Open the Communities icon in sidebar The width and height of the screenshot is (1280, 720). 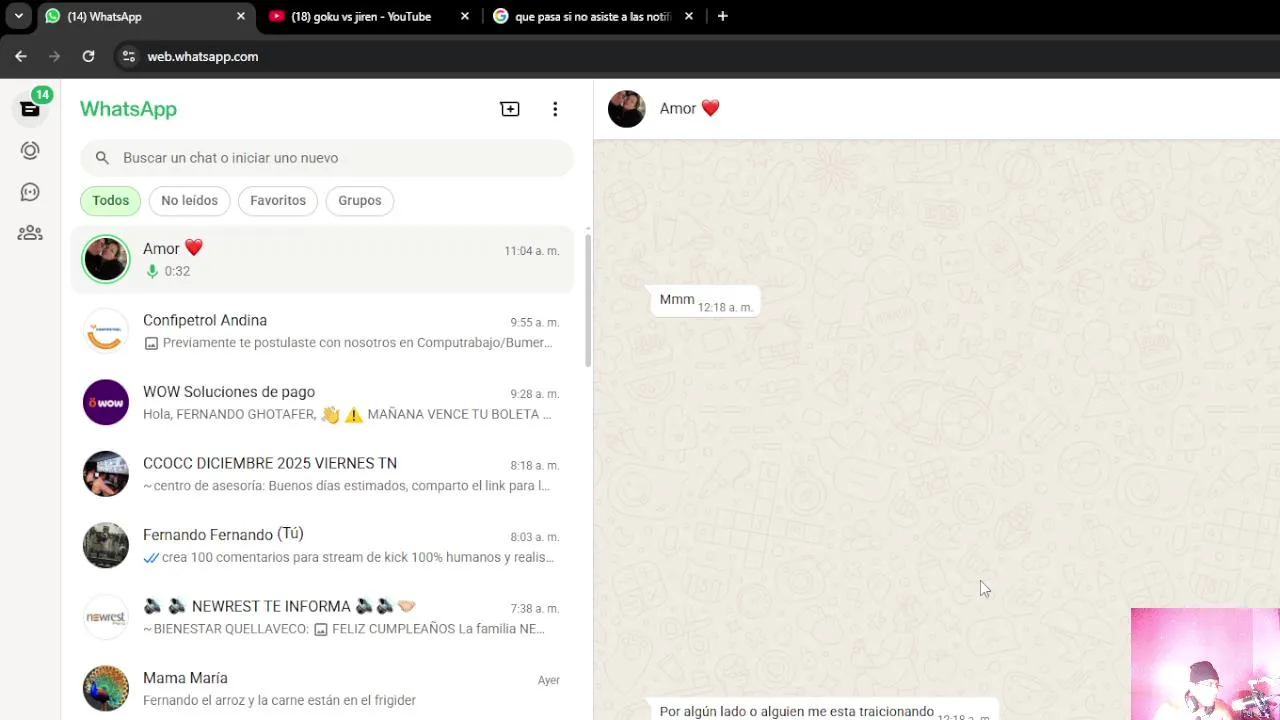(30, 233)
